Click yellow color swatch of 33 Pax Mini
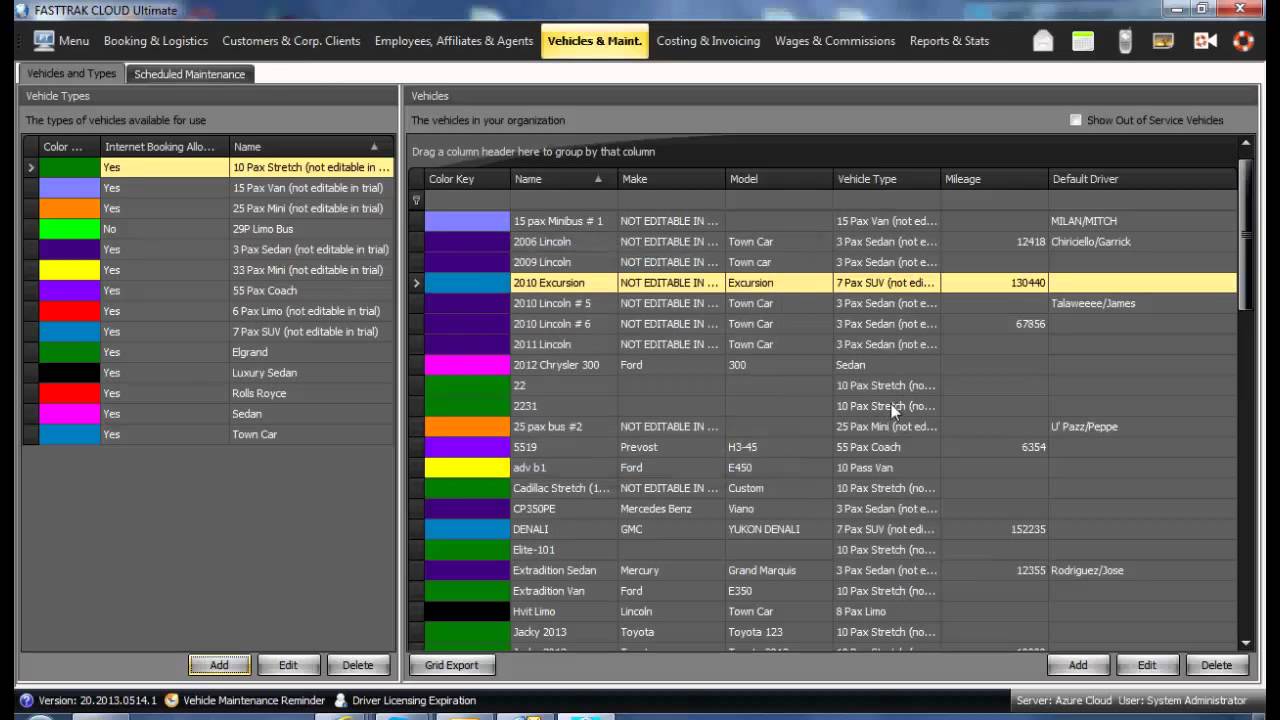Image resolution: width=1280 pixels, height=720 pixels. click(x=69, y=270)
